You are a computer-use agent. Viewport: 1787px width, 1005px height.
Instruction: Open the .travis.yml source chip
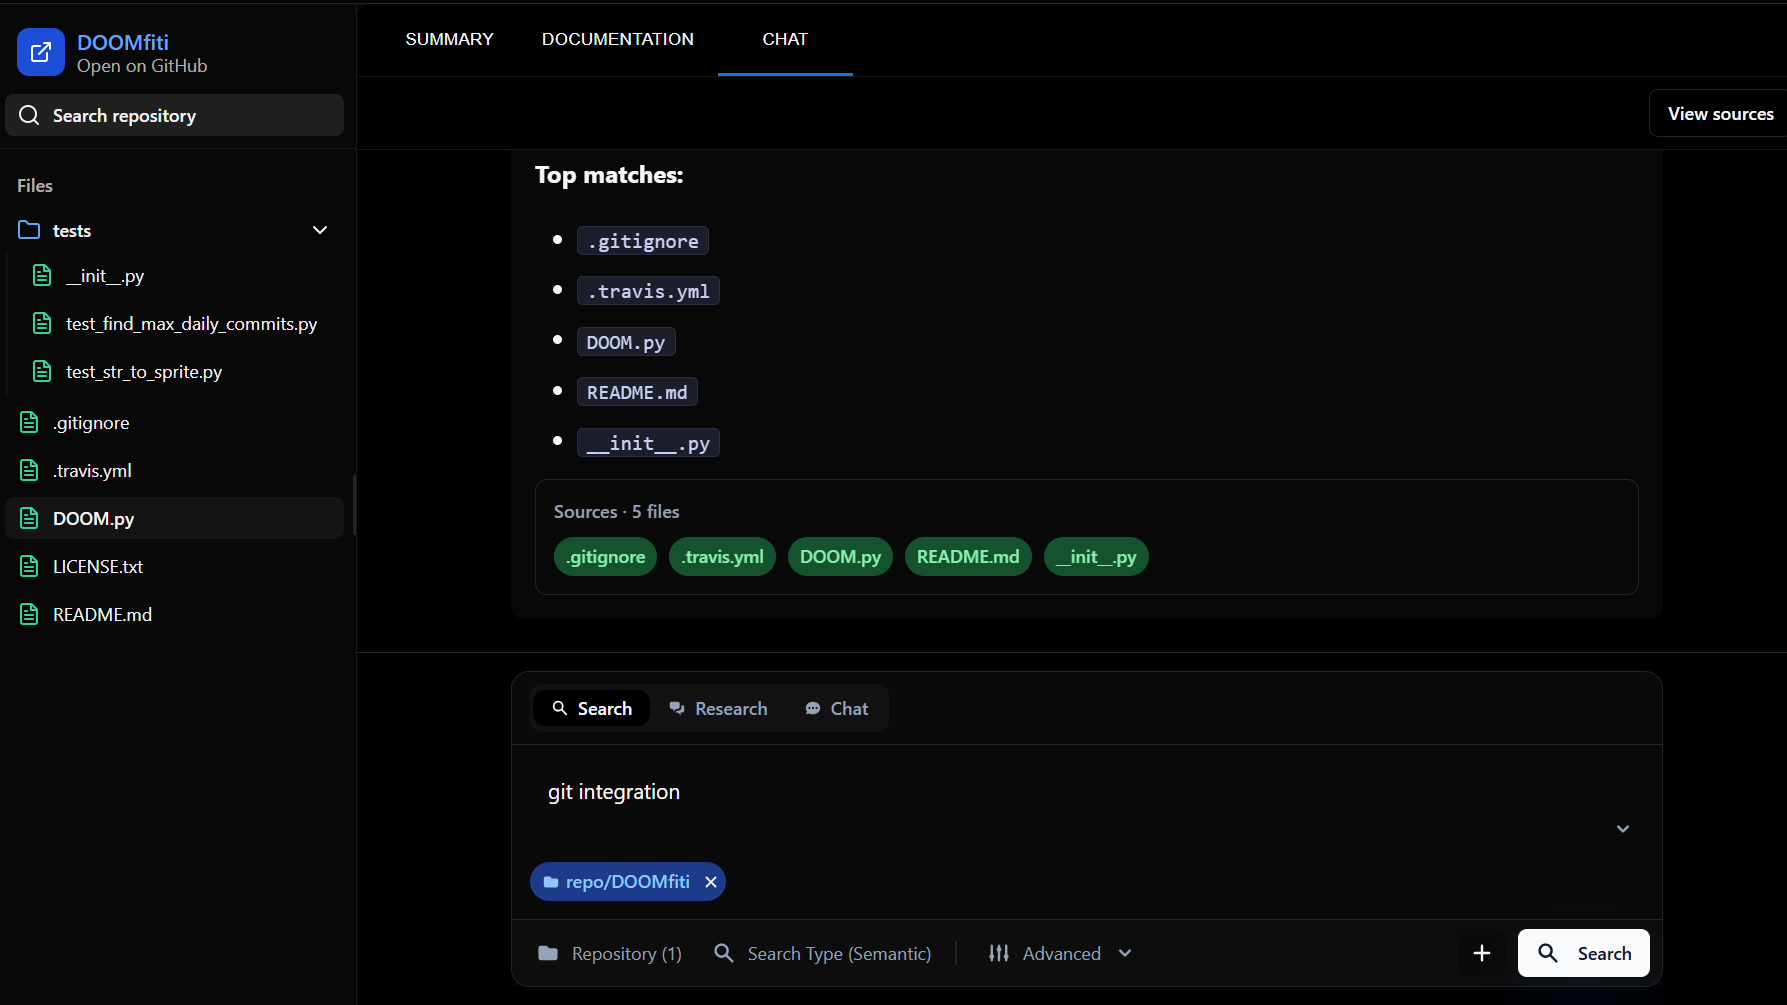[723, 557]
